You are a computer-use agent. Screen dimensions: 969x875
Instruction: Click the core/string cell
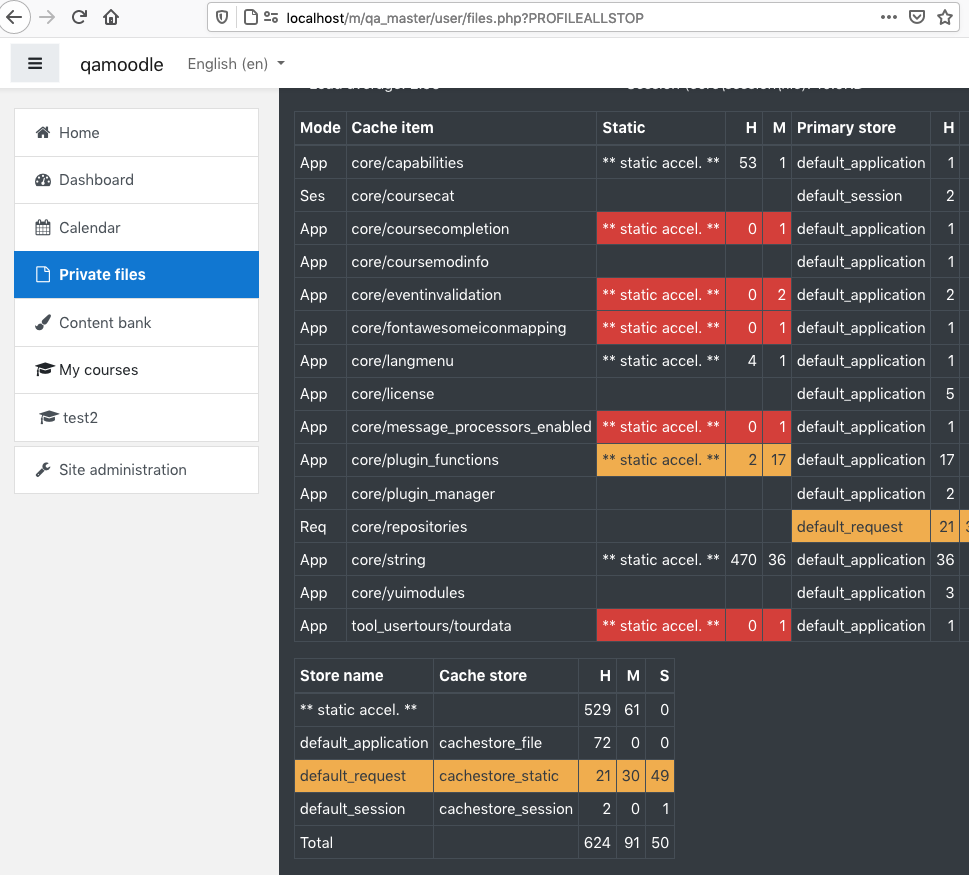point(471,560)
